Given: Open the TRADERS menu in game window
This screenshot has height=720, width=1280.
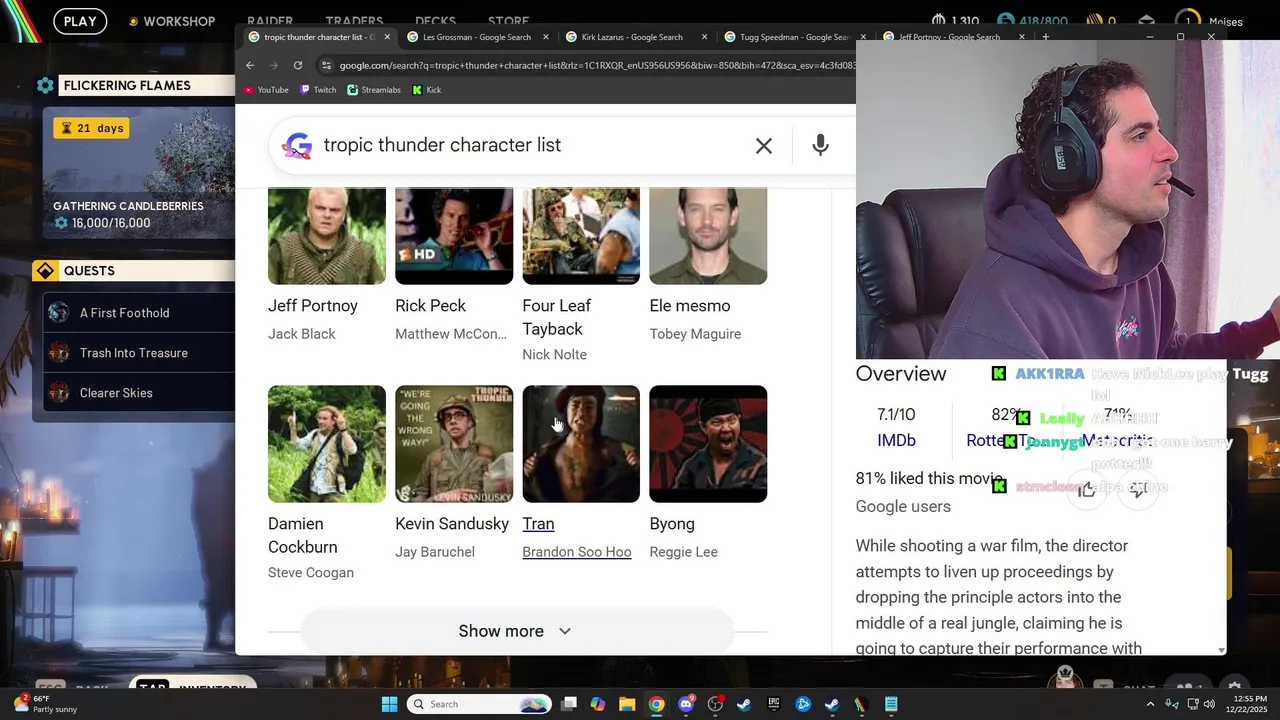Looking at the screenshot, I should click(x=354, y=21).
